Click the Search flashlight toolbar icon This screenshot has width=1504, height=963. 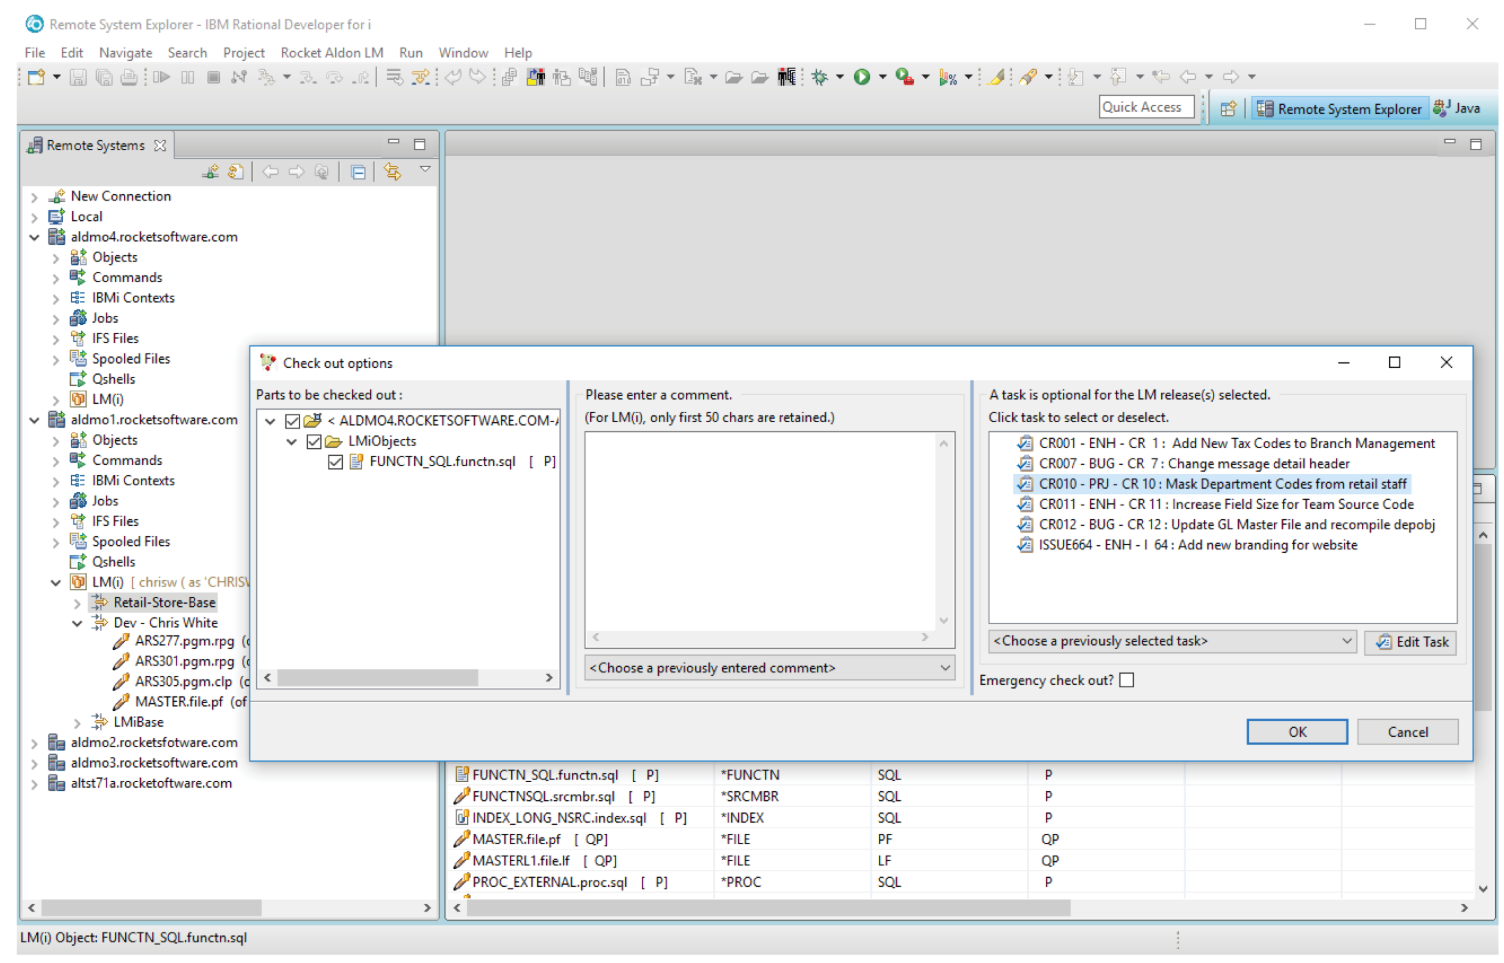coord(1028,77)
